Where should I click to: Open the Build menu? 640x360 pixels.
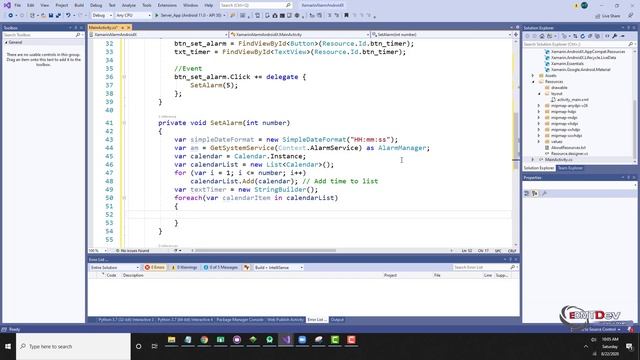[79, 5]
